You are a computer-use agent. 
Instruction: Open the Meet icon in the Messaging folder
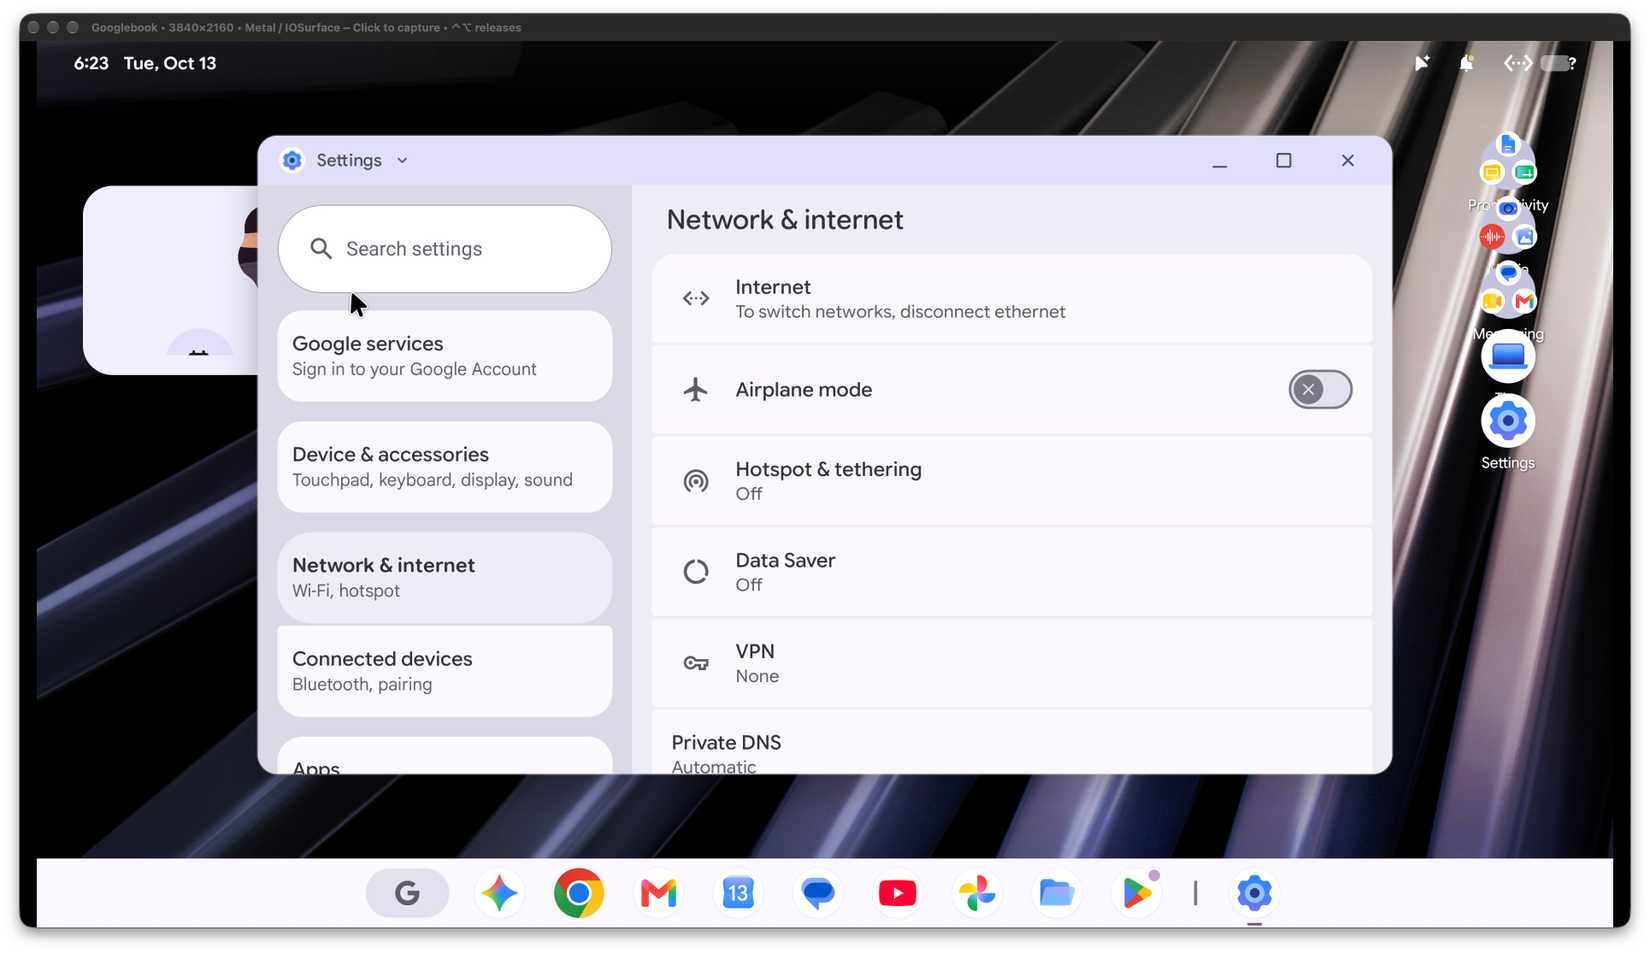pyautogui.click(x=1491, y=301)
